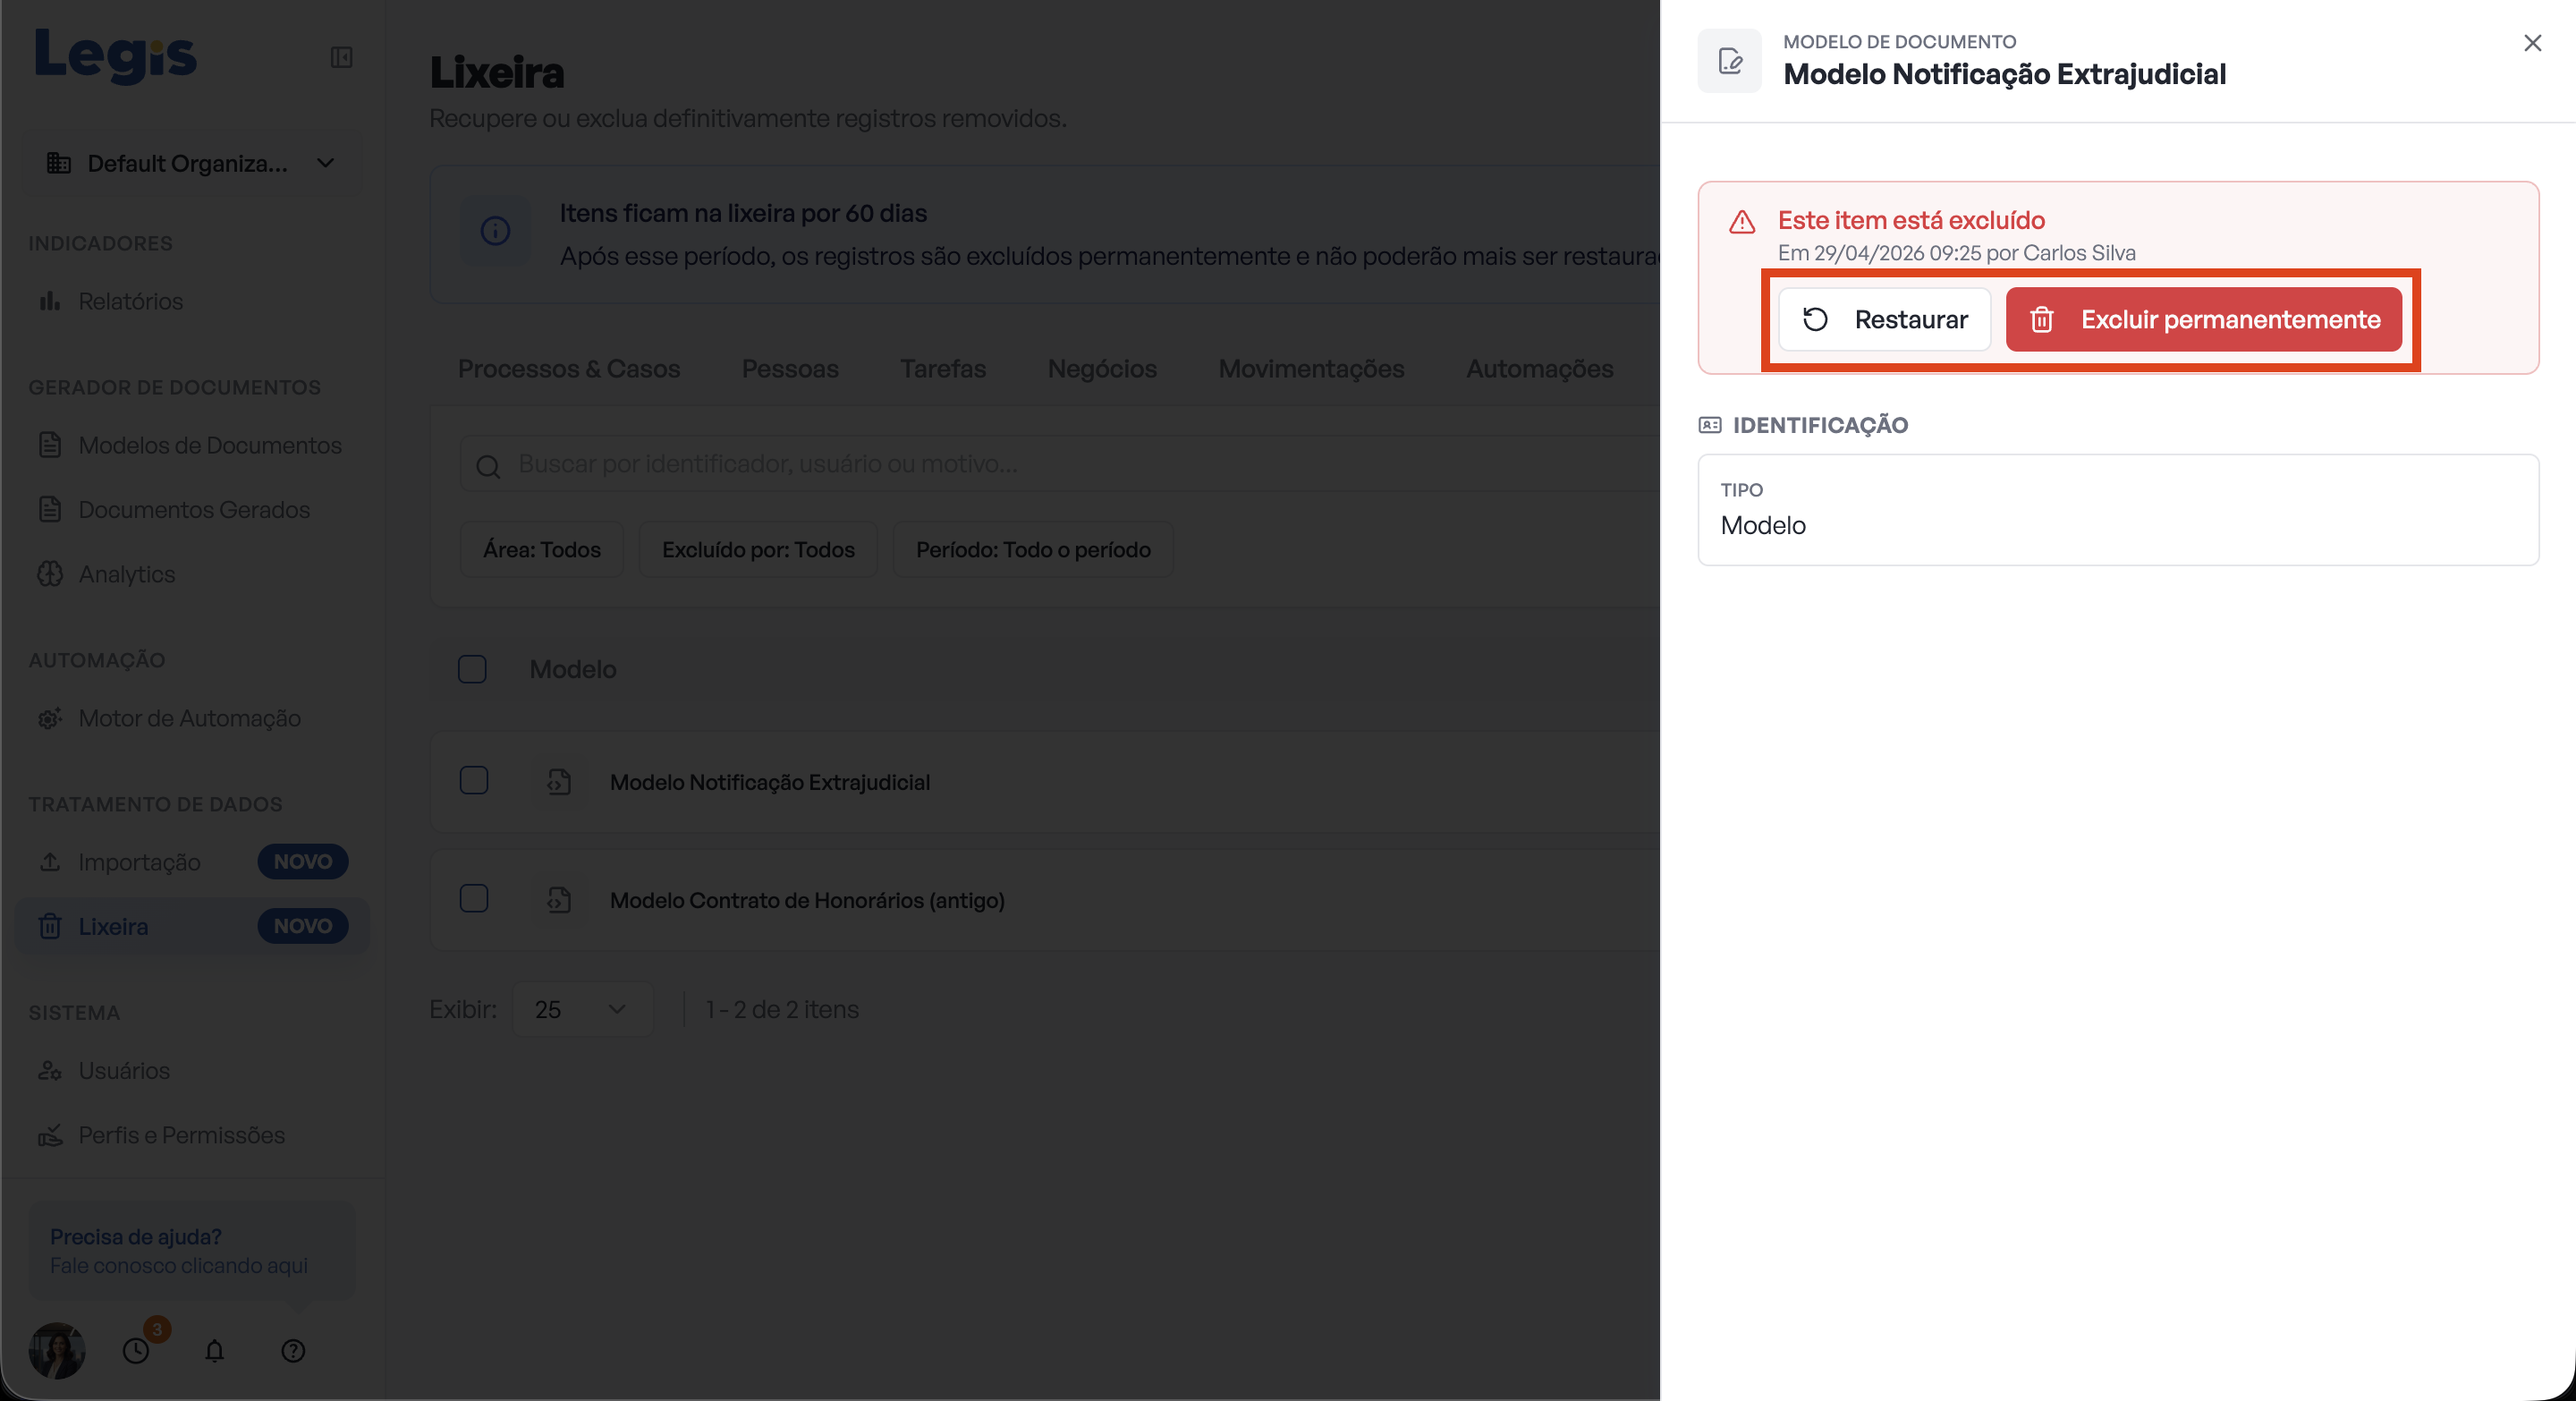Click the document edit icon in panel header
The height and width of the screenshot is (1401, 2576).
pos(1730,61)
